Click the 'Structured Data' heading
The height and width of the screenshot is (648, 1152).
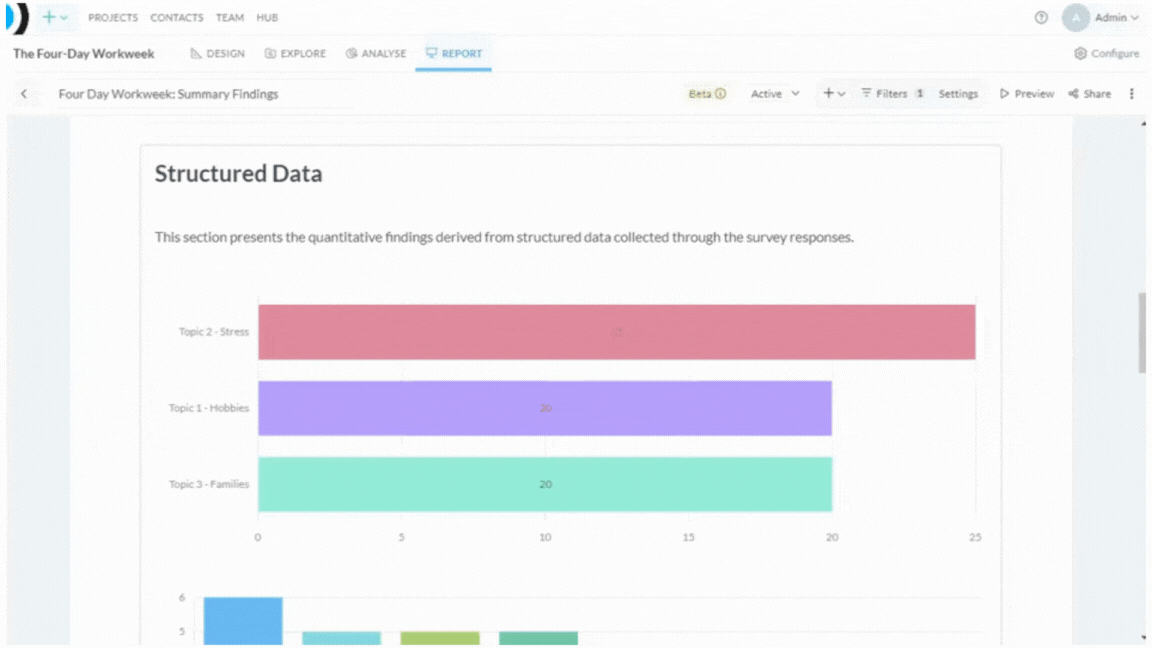point(239,173)
